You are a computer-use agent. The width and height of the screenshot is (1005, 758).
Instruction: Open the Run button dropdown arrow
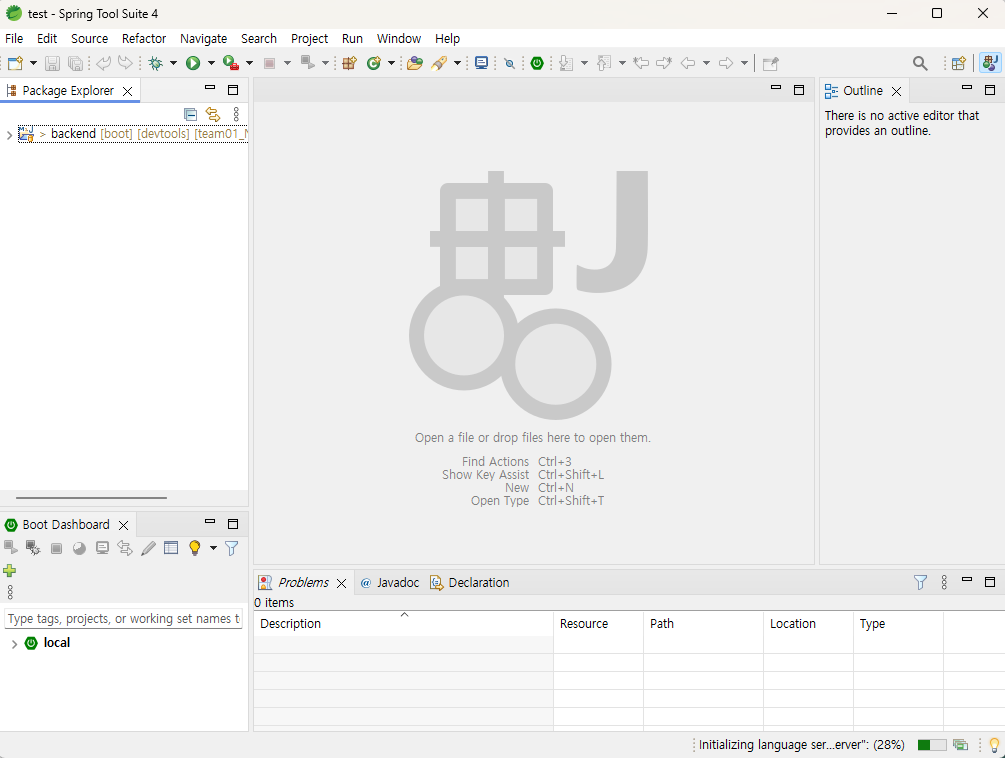tap(211, 63)
